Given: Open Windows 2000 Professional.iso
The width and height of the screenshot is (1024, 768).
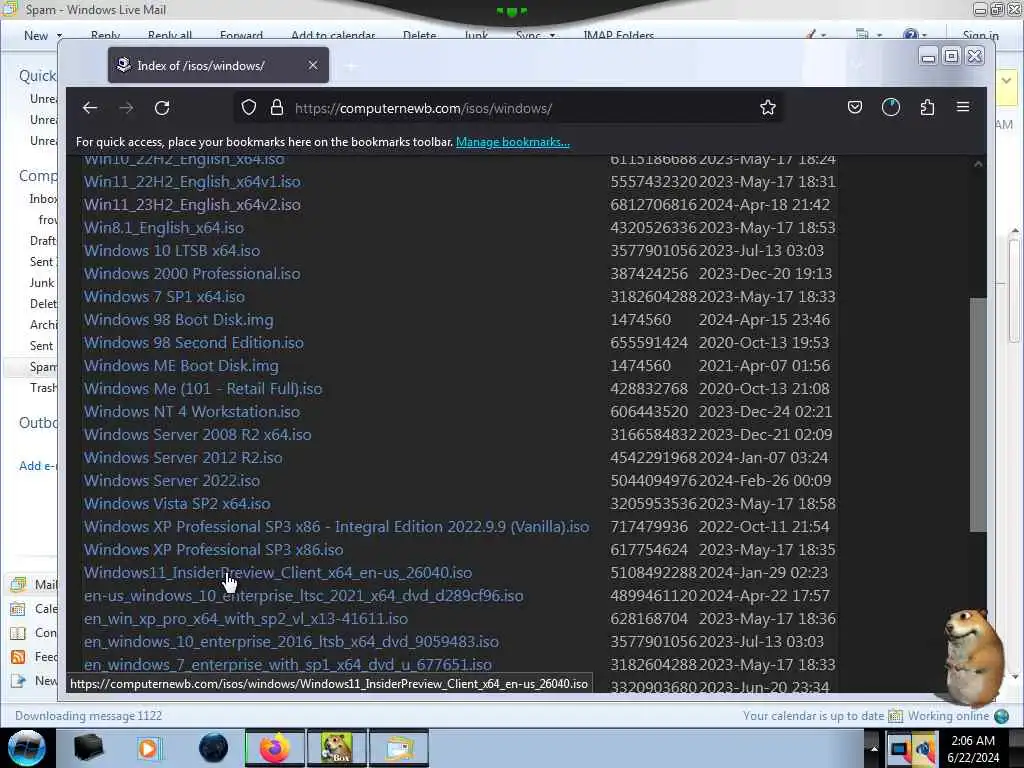Looking at the screenshot, I should 192,274.
